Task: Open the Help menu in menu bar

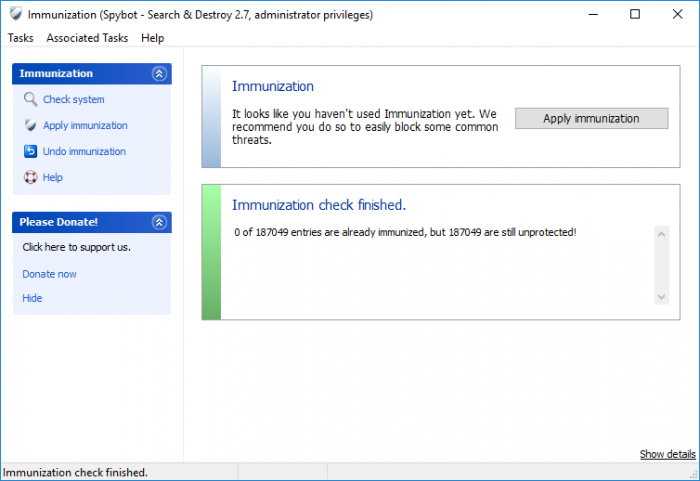Action: coord(153,38)
